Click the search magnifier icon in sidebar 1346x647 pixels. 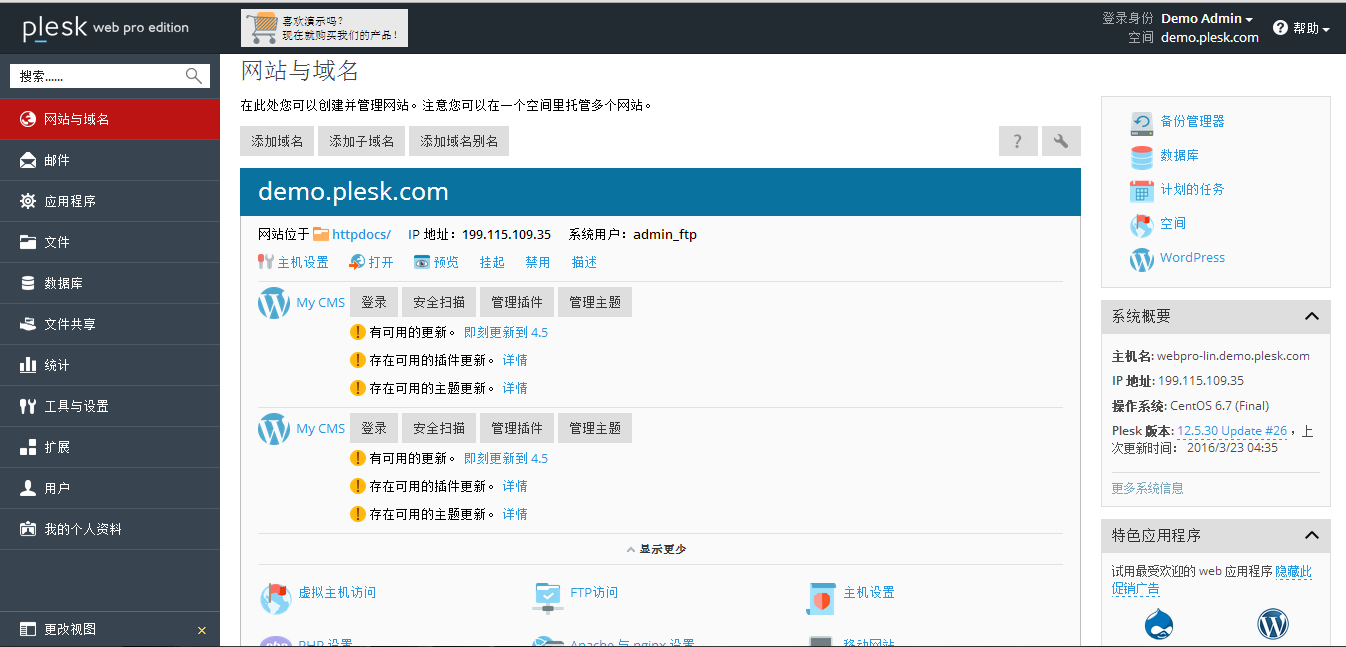(194, 76)
